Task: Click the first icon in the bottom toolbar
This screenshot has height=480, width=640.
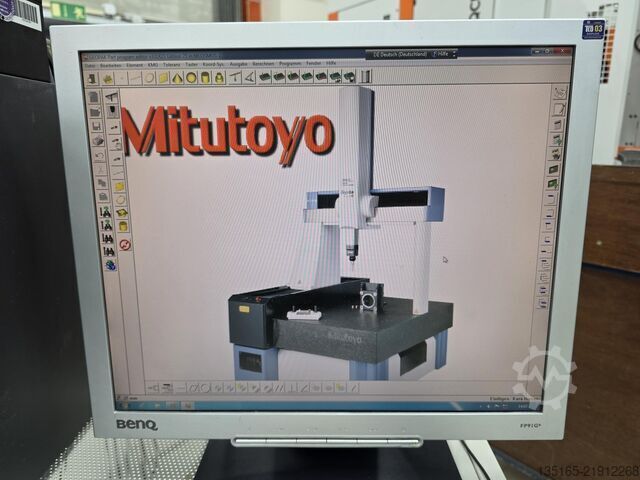Action: pyautogui.click(x=152, y=387)
